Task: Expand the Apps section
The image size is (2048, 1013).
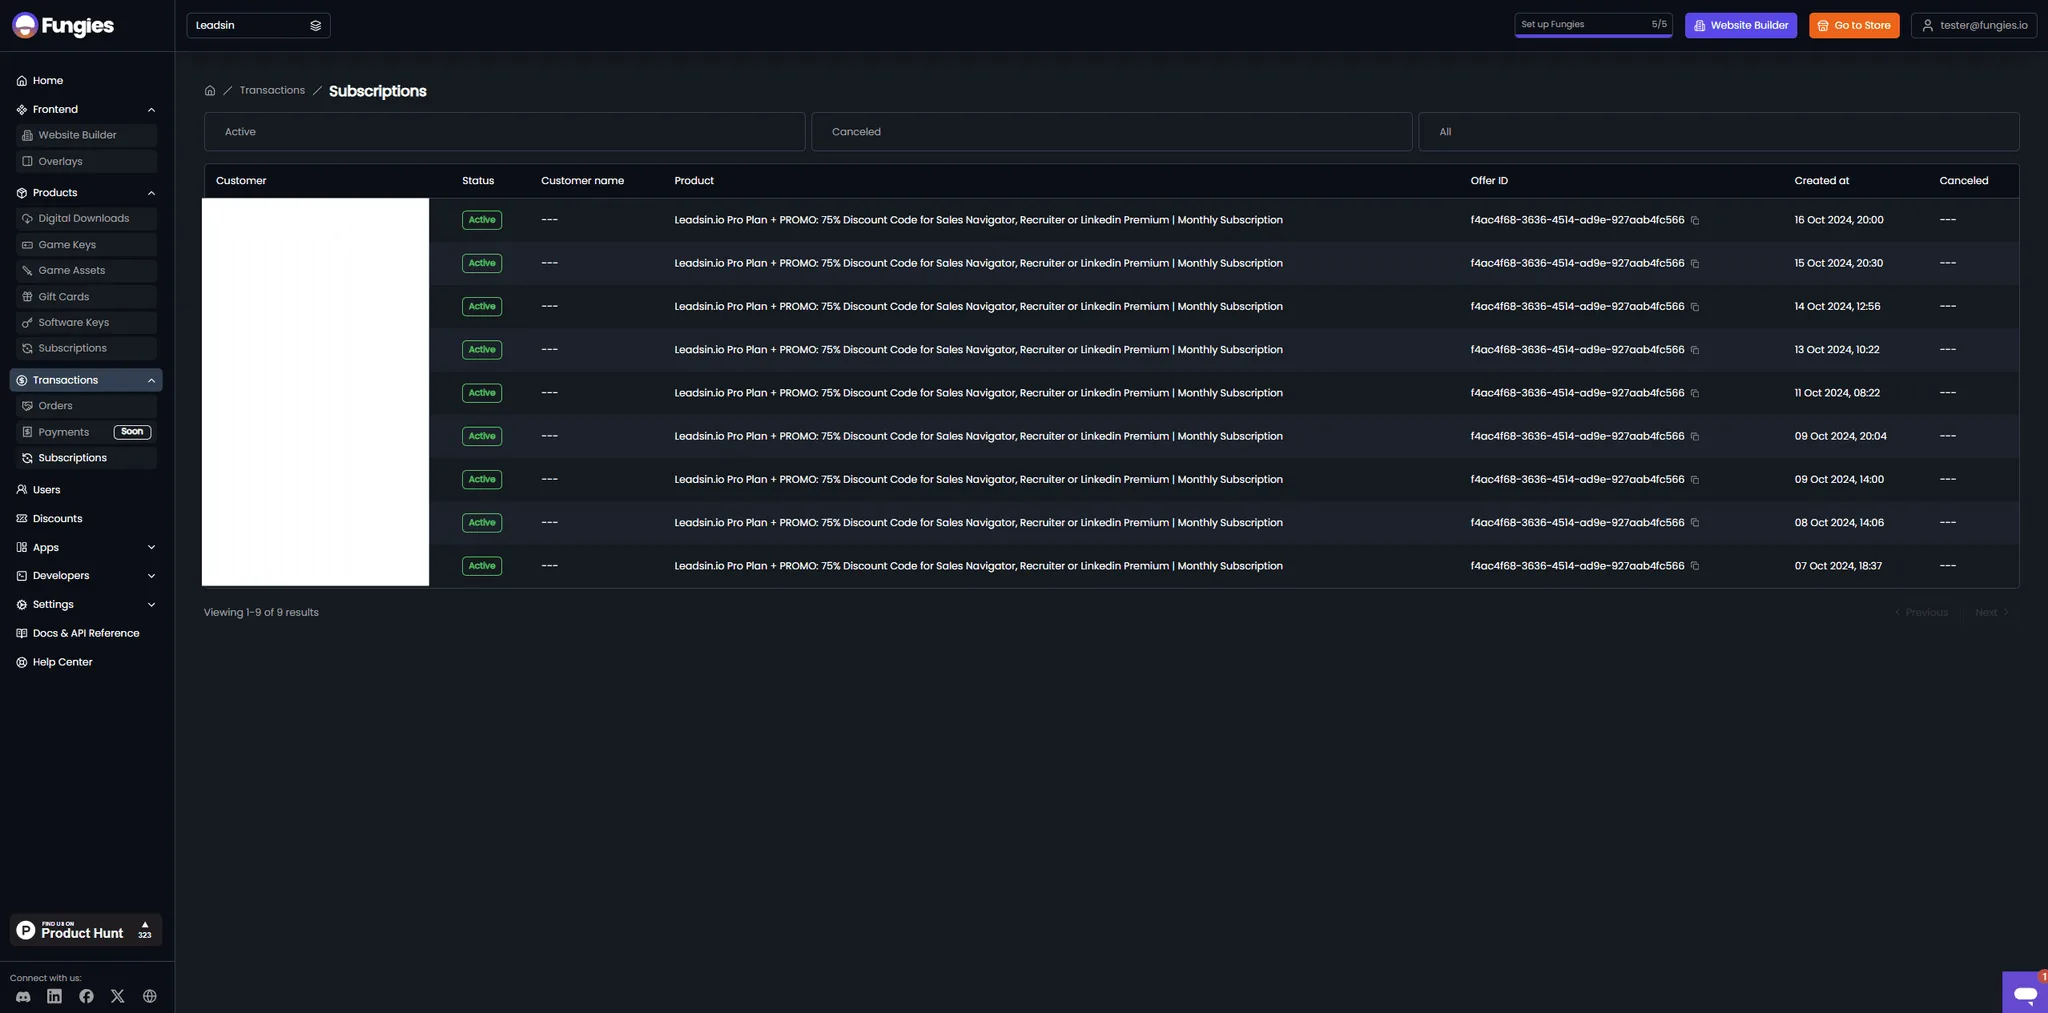Action: pos(151,548)
